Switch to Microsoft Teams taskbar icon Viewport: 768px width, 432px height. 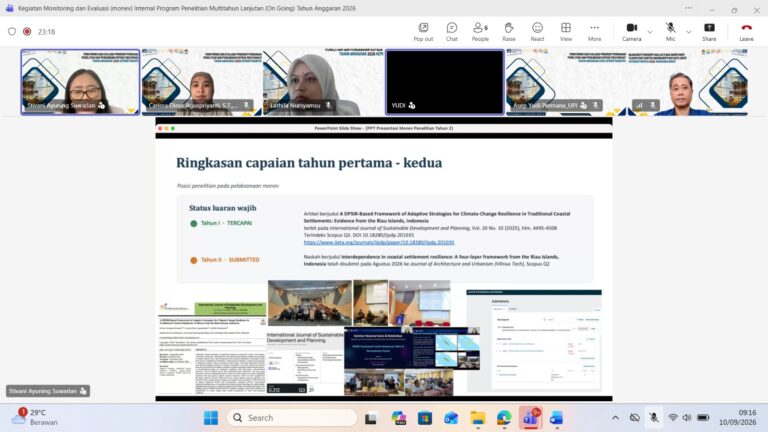click(530, 418)
